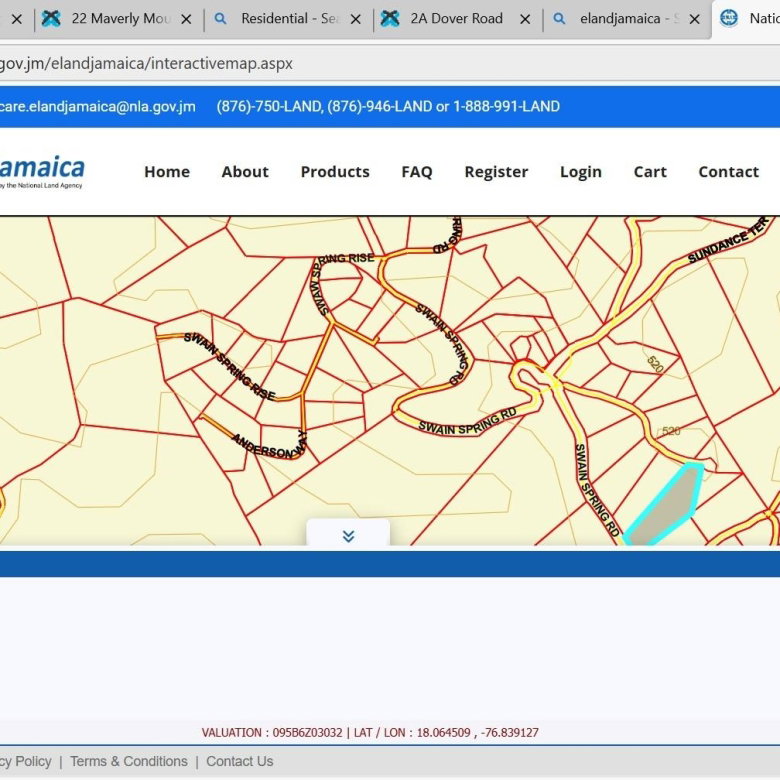The width and height of the screenshot is (780, 780).
Task: Close the 22 Maverly tab
Action: coord(186,19)
